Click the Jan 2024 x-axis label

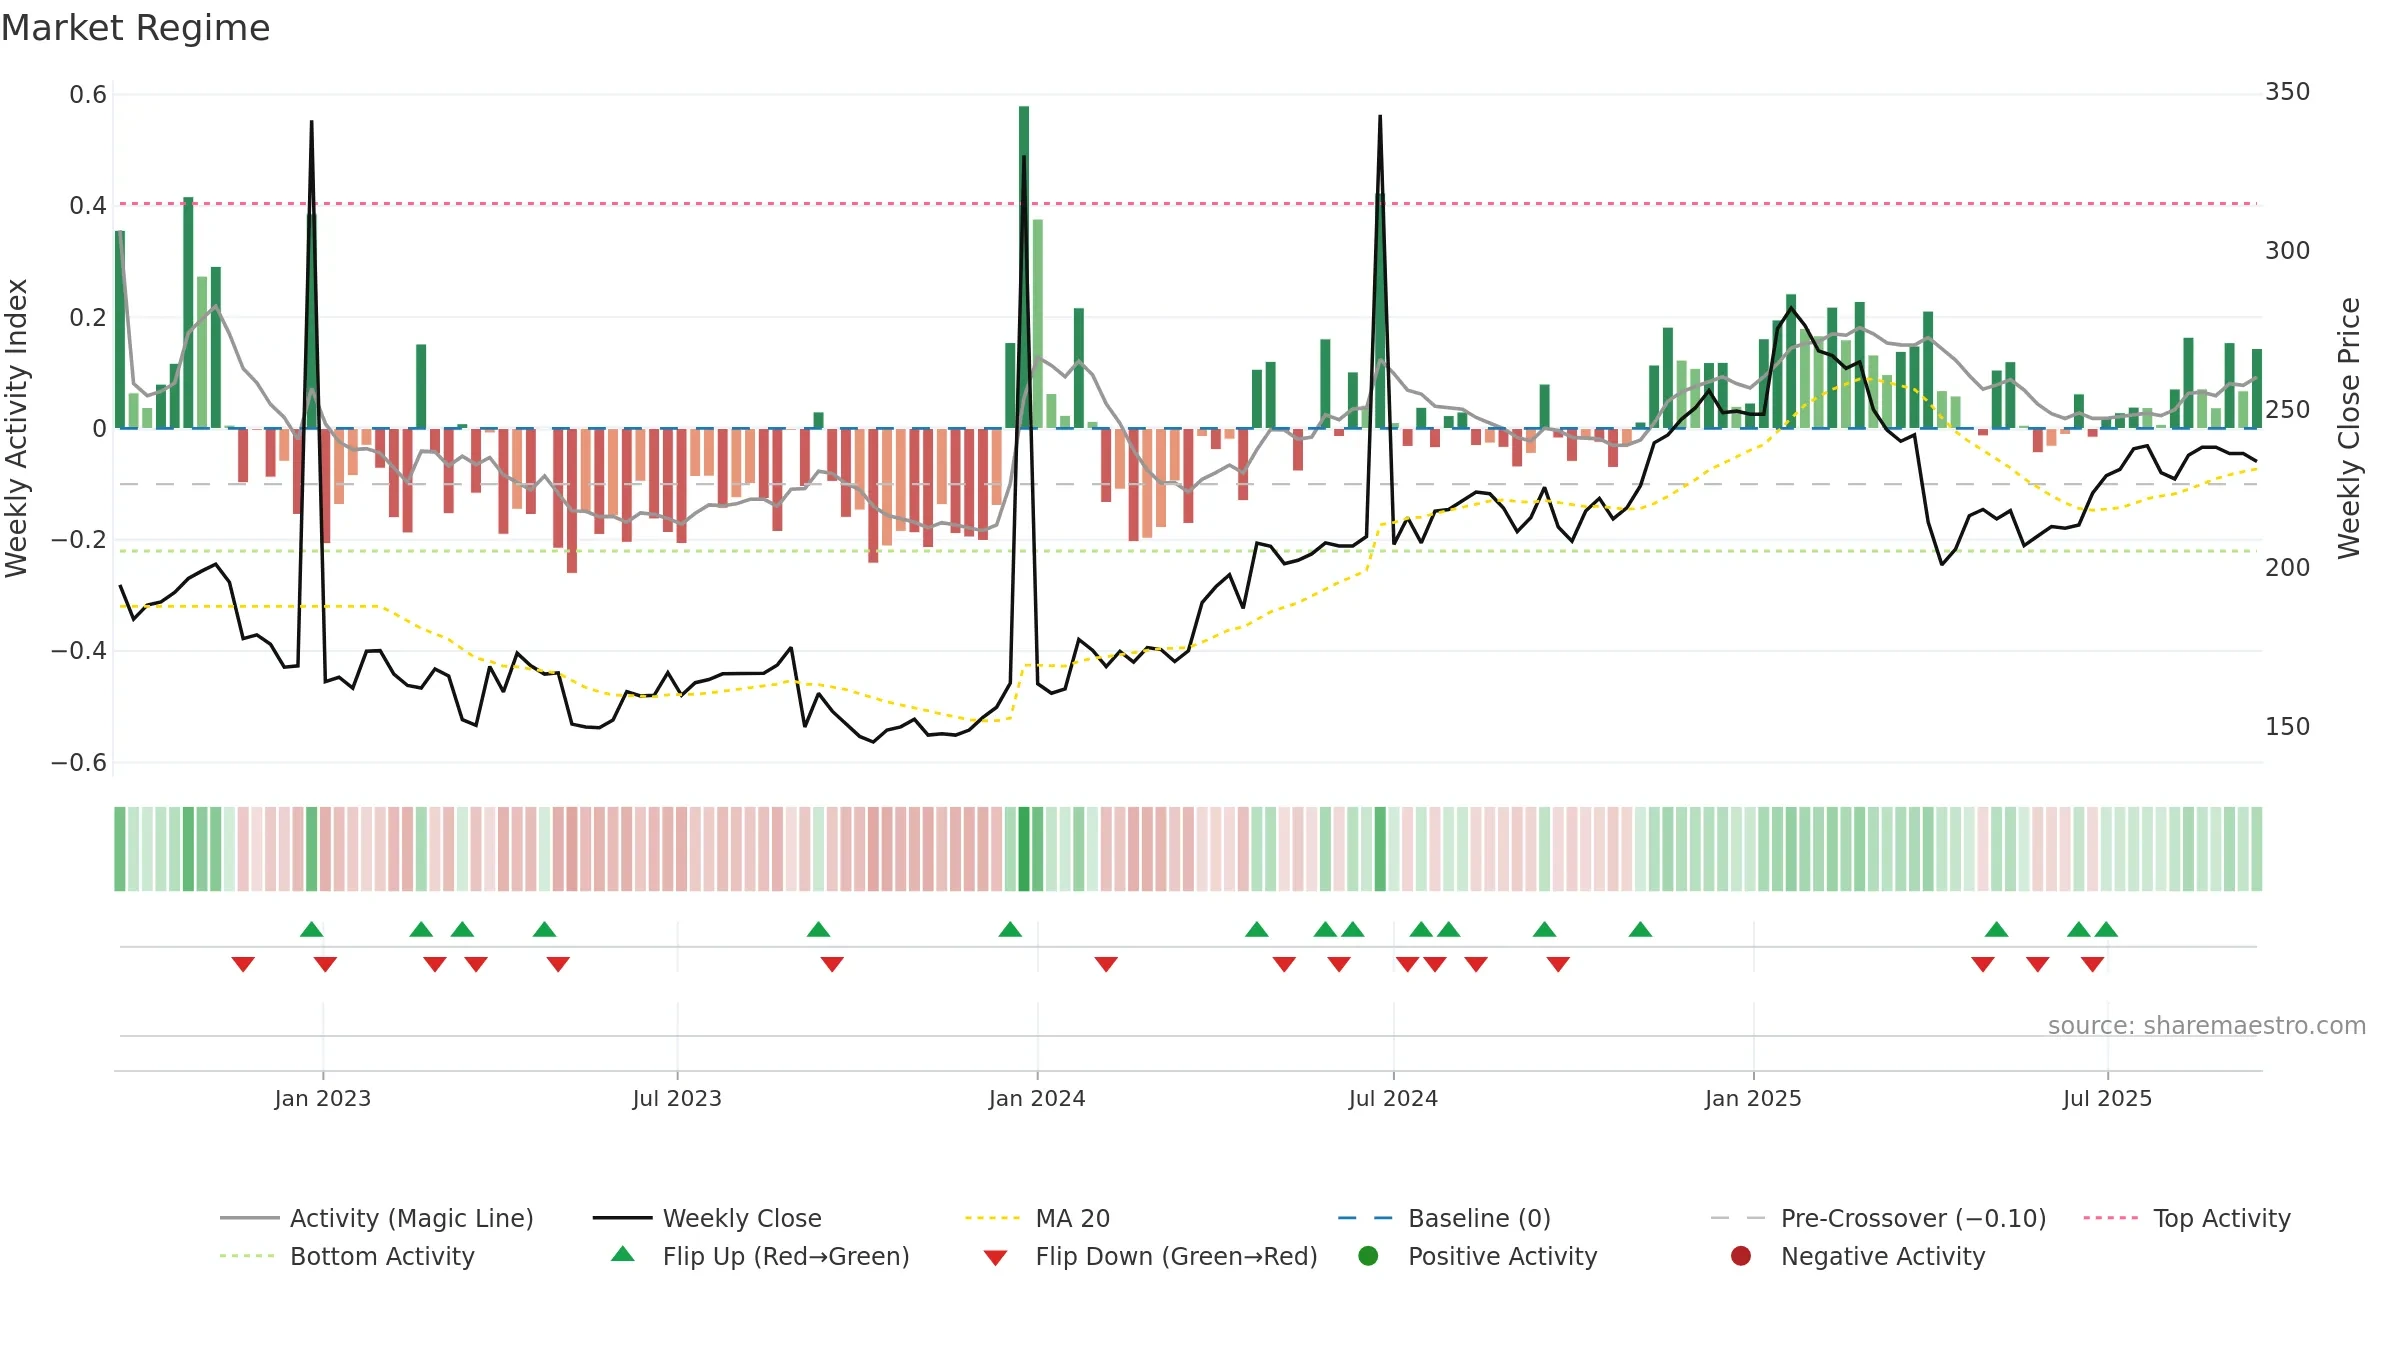tap(1037, 1098)
